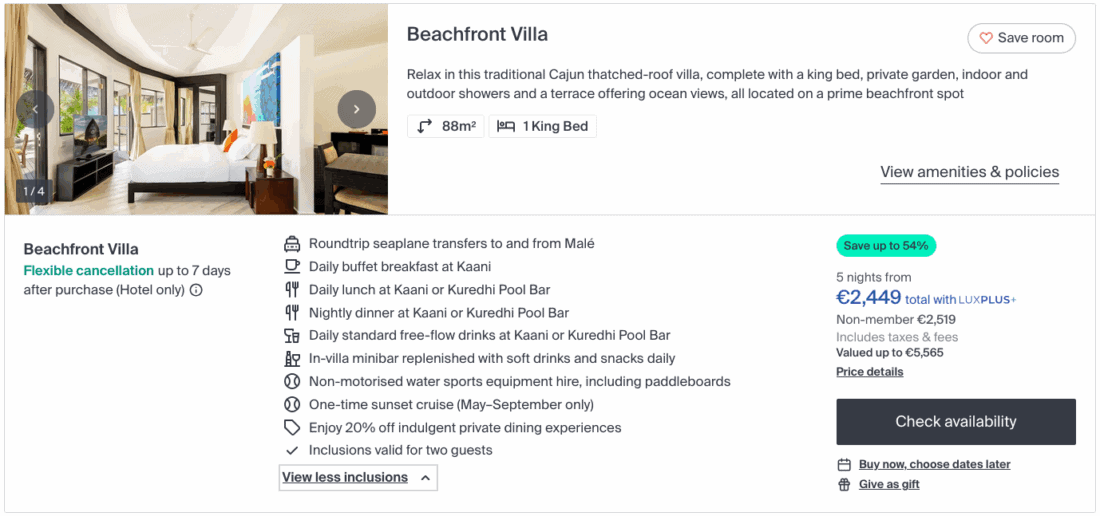Click info icon beside Hotel only cancellation

point(196,290)
